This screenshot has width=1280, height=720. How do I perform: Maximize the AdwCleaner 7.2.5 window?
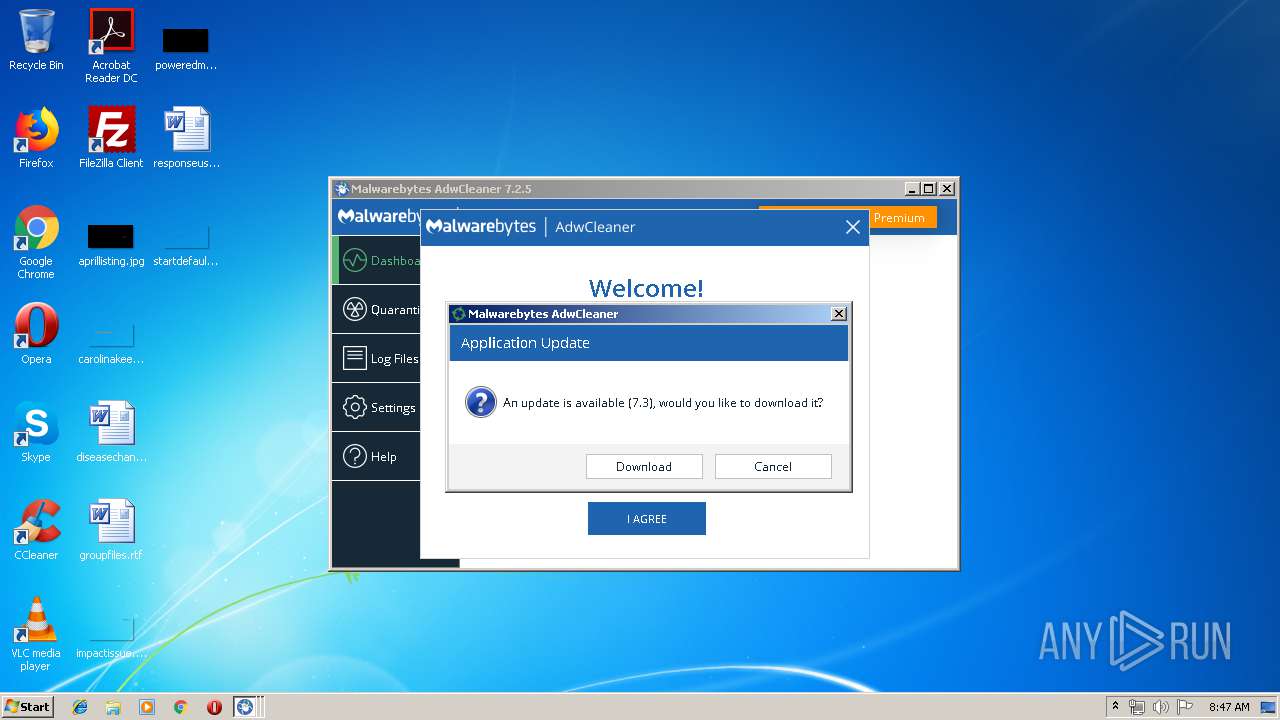(929, 189)
